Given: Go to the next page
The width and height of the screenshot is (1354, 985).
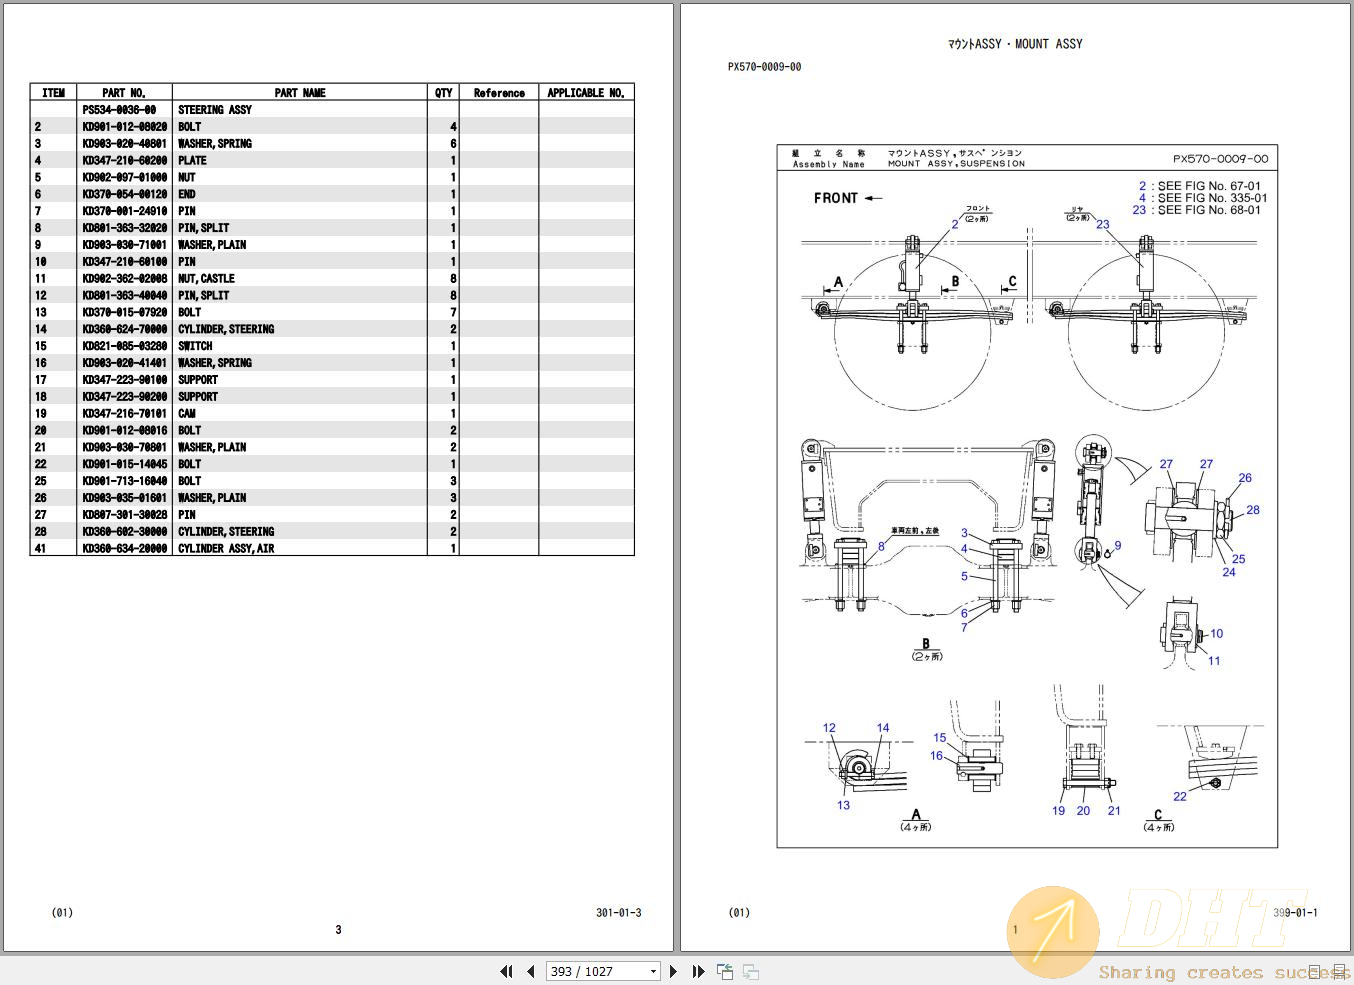Looking at the screenshot, I should (x=673, y=971).
